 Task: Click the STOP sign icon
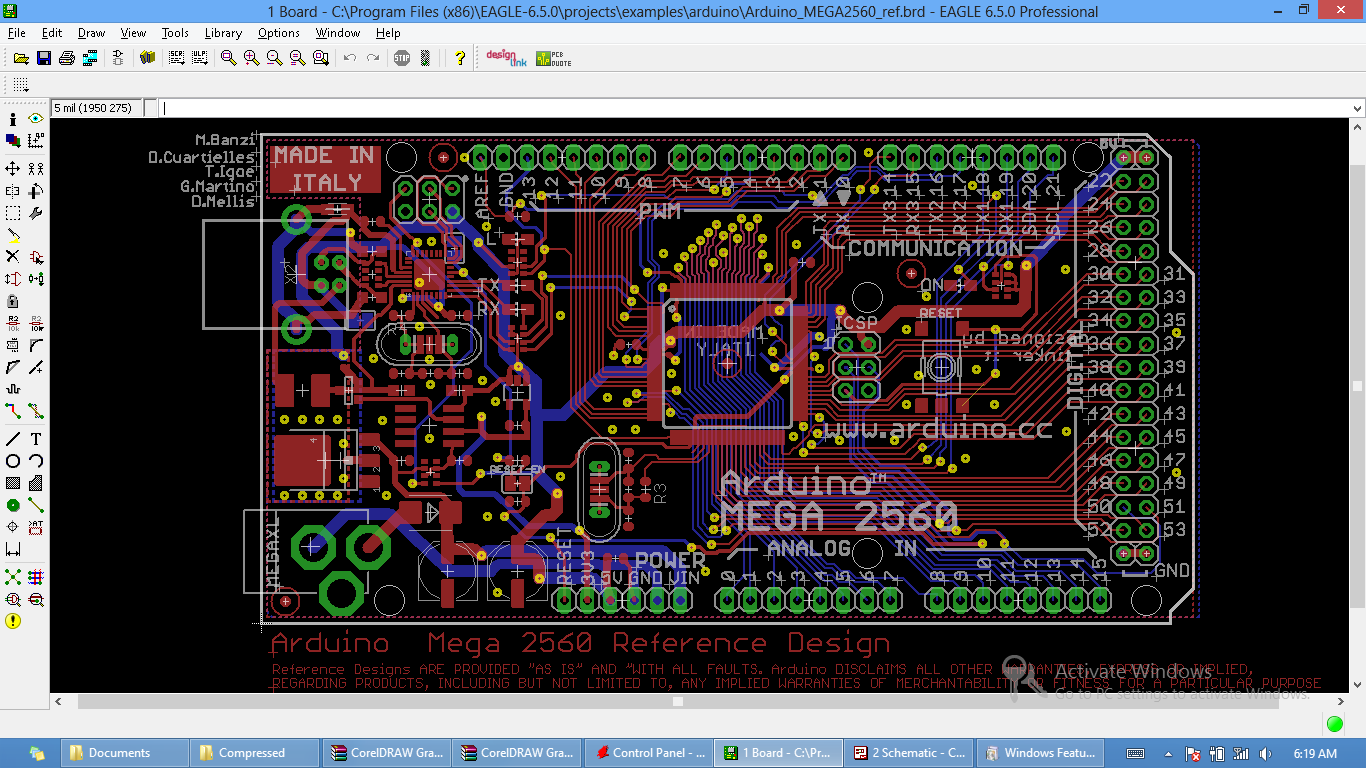pyautogui.click(x=402, y=58)
